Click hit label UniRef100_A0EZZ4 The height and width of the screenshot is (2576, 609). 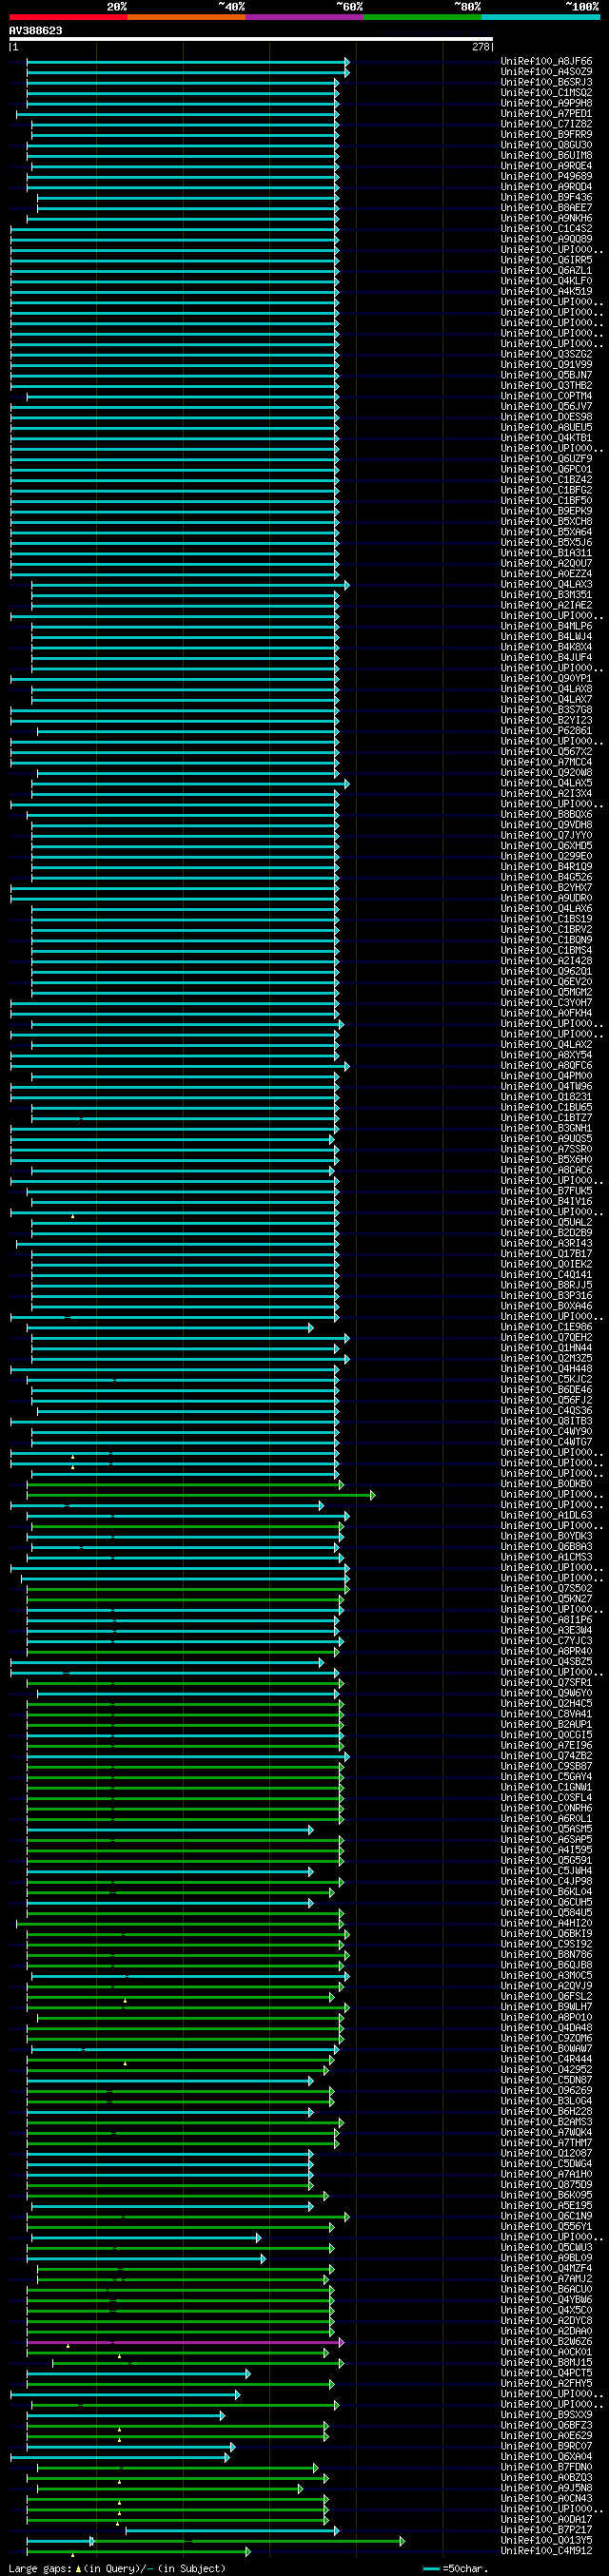tap(546, 574)
